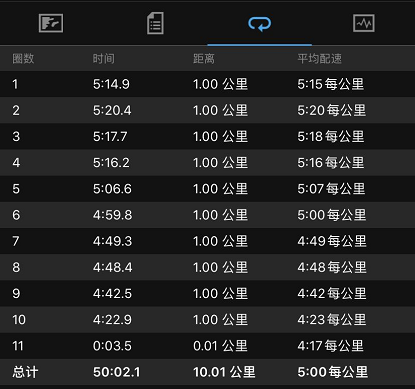Screen dimensions: 415x389
Task: Select lap 6 row with time 4:59.8
Action: pos(207,215)
